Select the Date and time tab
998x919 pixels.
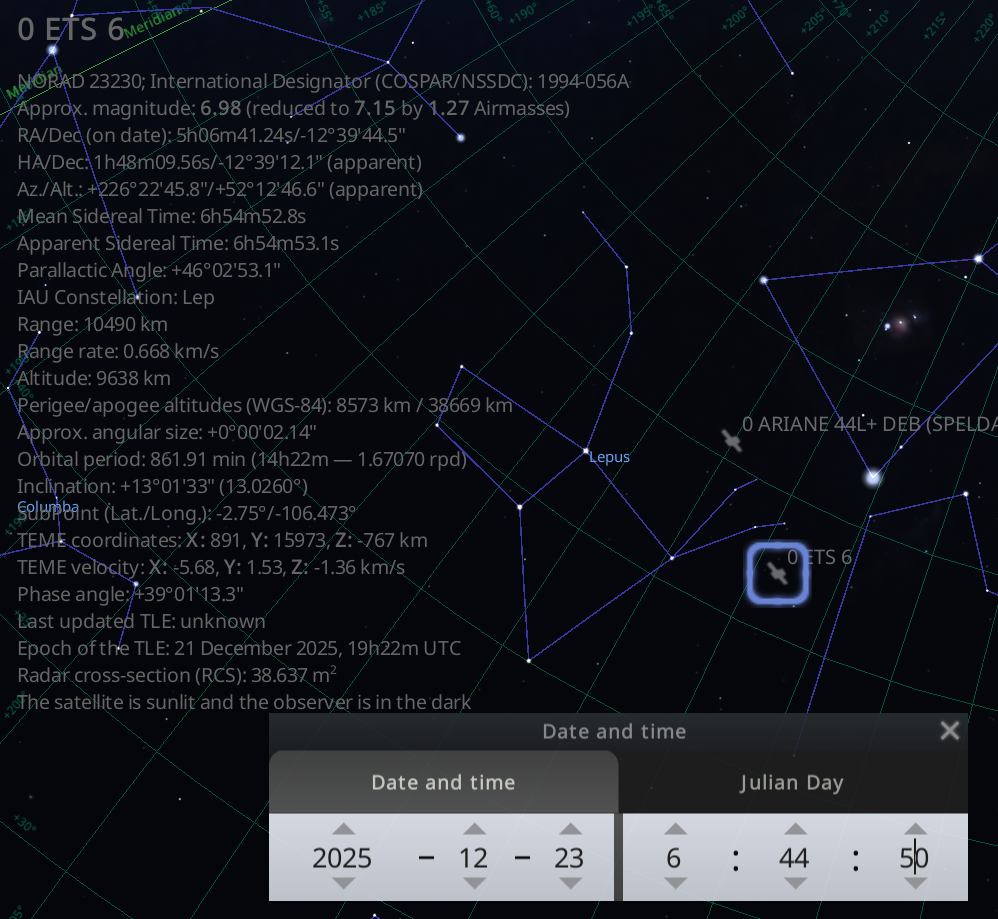pyautogui.click(x=443, y=783)
